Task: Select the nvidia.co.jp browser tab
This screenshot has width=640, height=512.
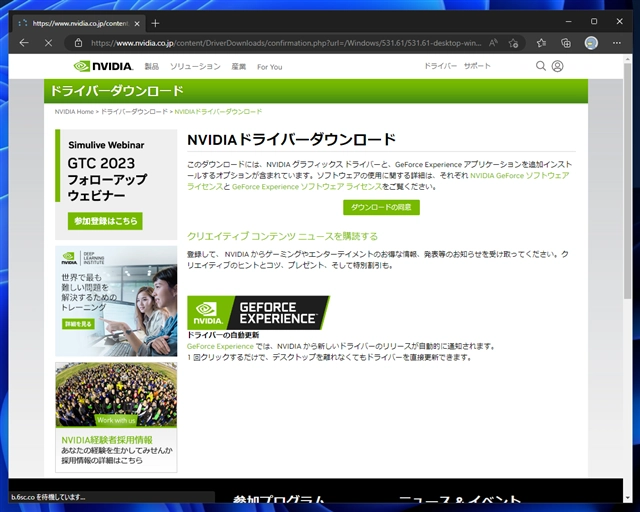Action: pyautogui.click(x=79, y=23)
